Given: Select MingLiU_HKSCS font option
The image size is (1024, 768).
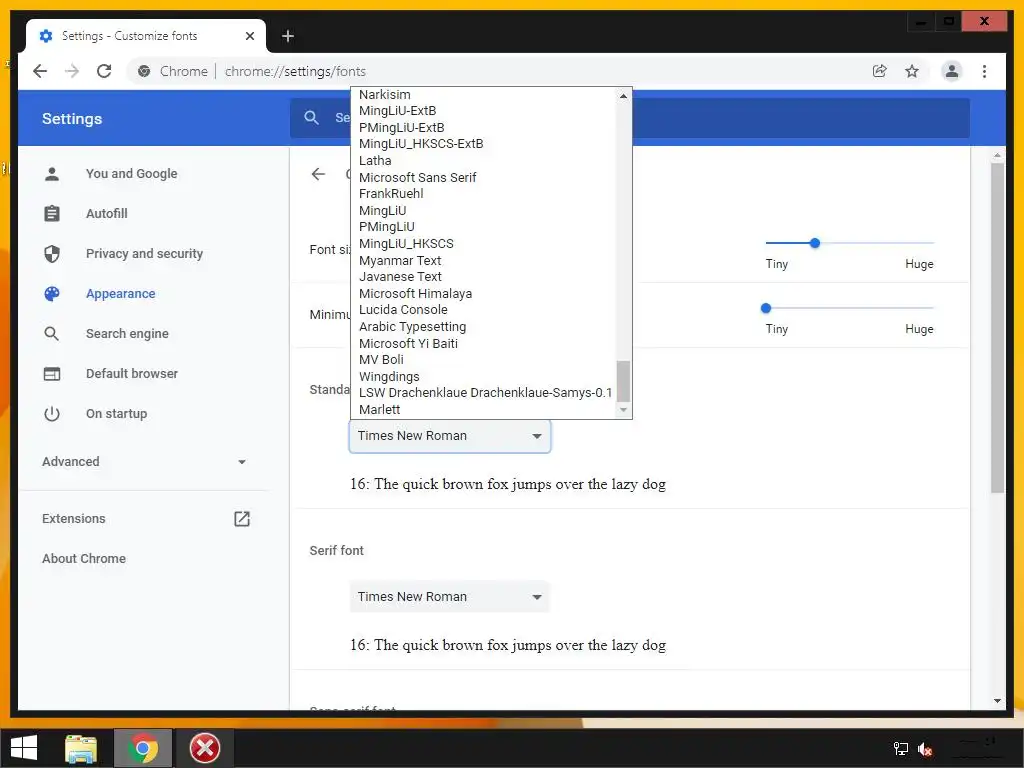Looking at the screenshot, I should click(x=483, y=244).
